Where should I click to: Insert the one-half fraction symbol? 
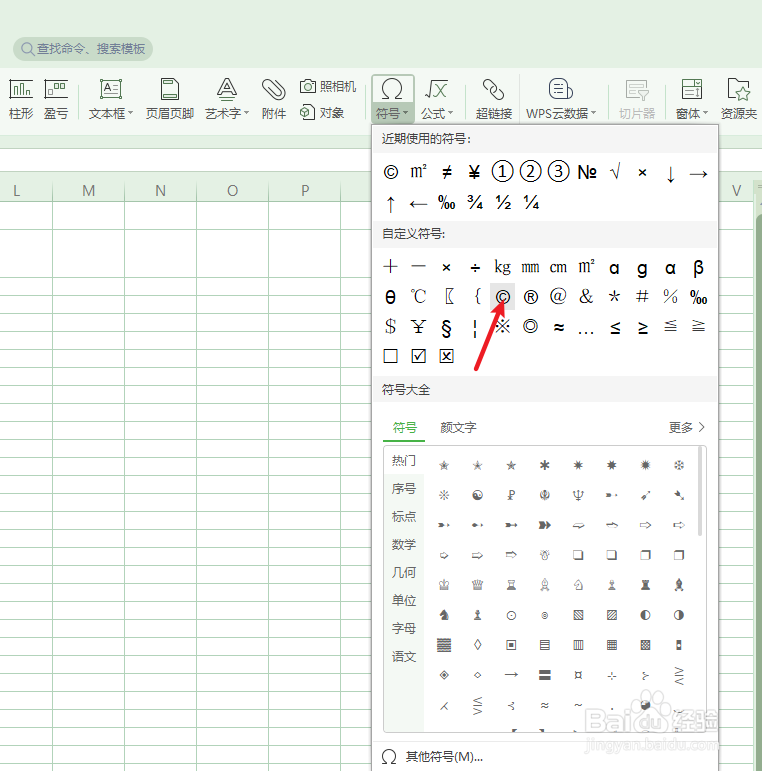click(x=503, y=202)
